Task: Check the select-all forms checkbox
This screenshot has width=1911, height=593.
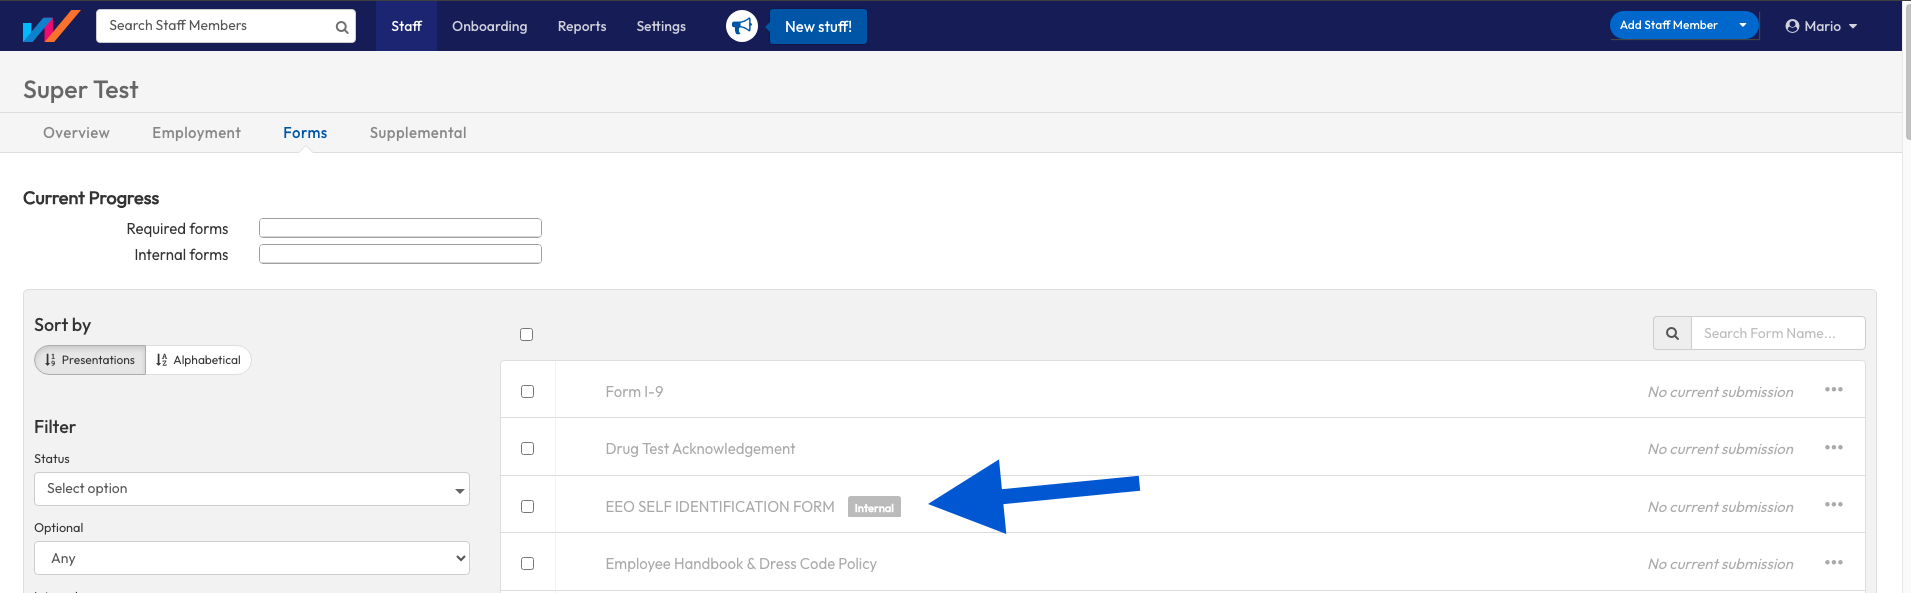Action: coord(527,335)
